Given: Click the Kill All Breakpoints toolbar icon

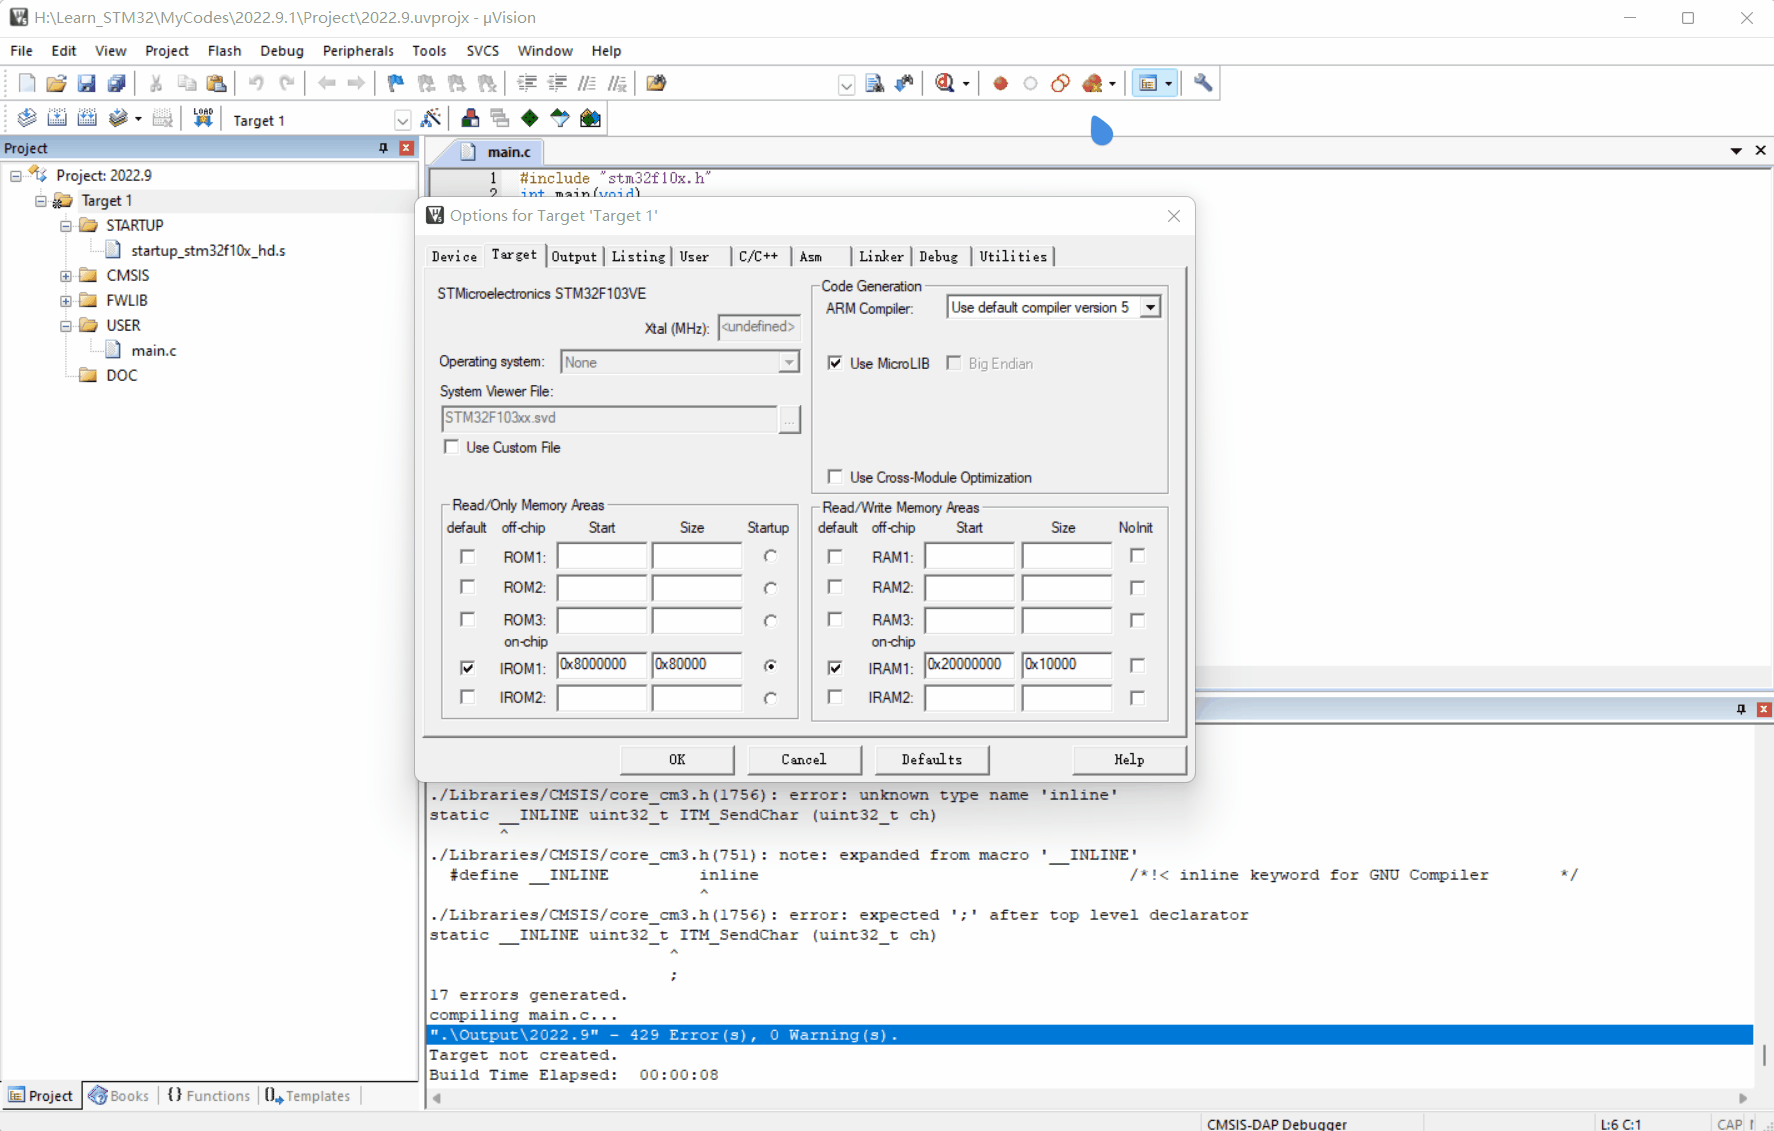Looking at the screenshot, I should point(1093,83).
